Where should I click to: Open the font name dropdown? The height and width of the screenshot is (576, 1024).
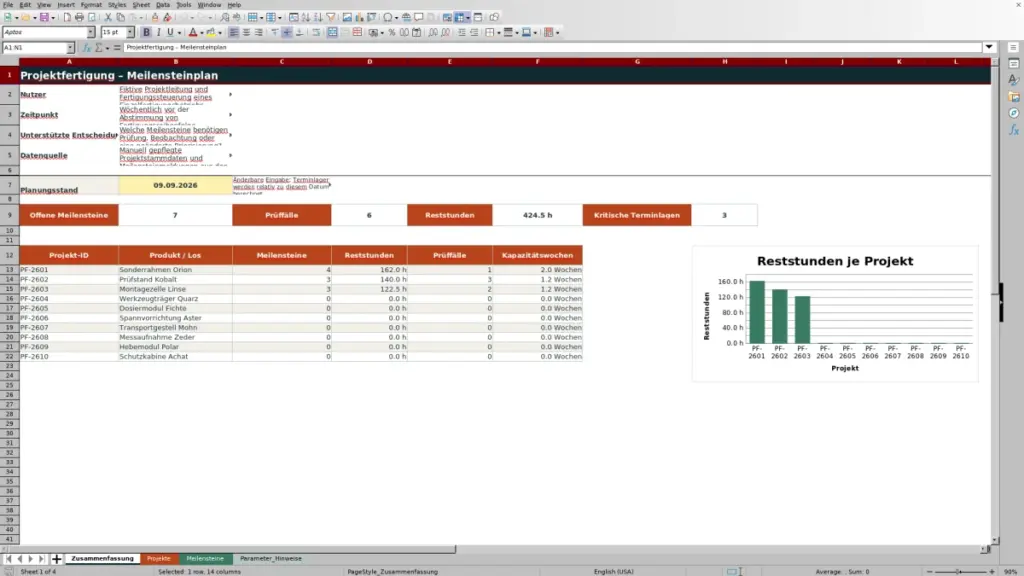point(91,33)
